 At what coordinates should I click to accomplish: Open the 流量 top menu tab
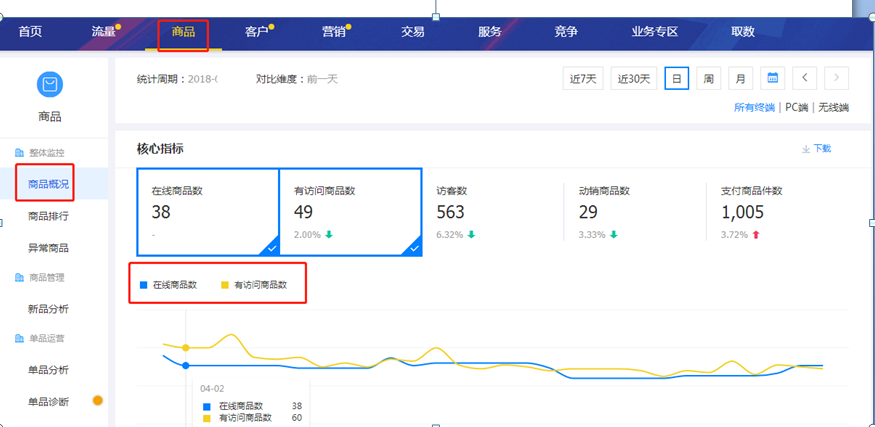(x=105, y=32)
